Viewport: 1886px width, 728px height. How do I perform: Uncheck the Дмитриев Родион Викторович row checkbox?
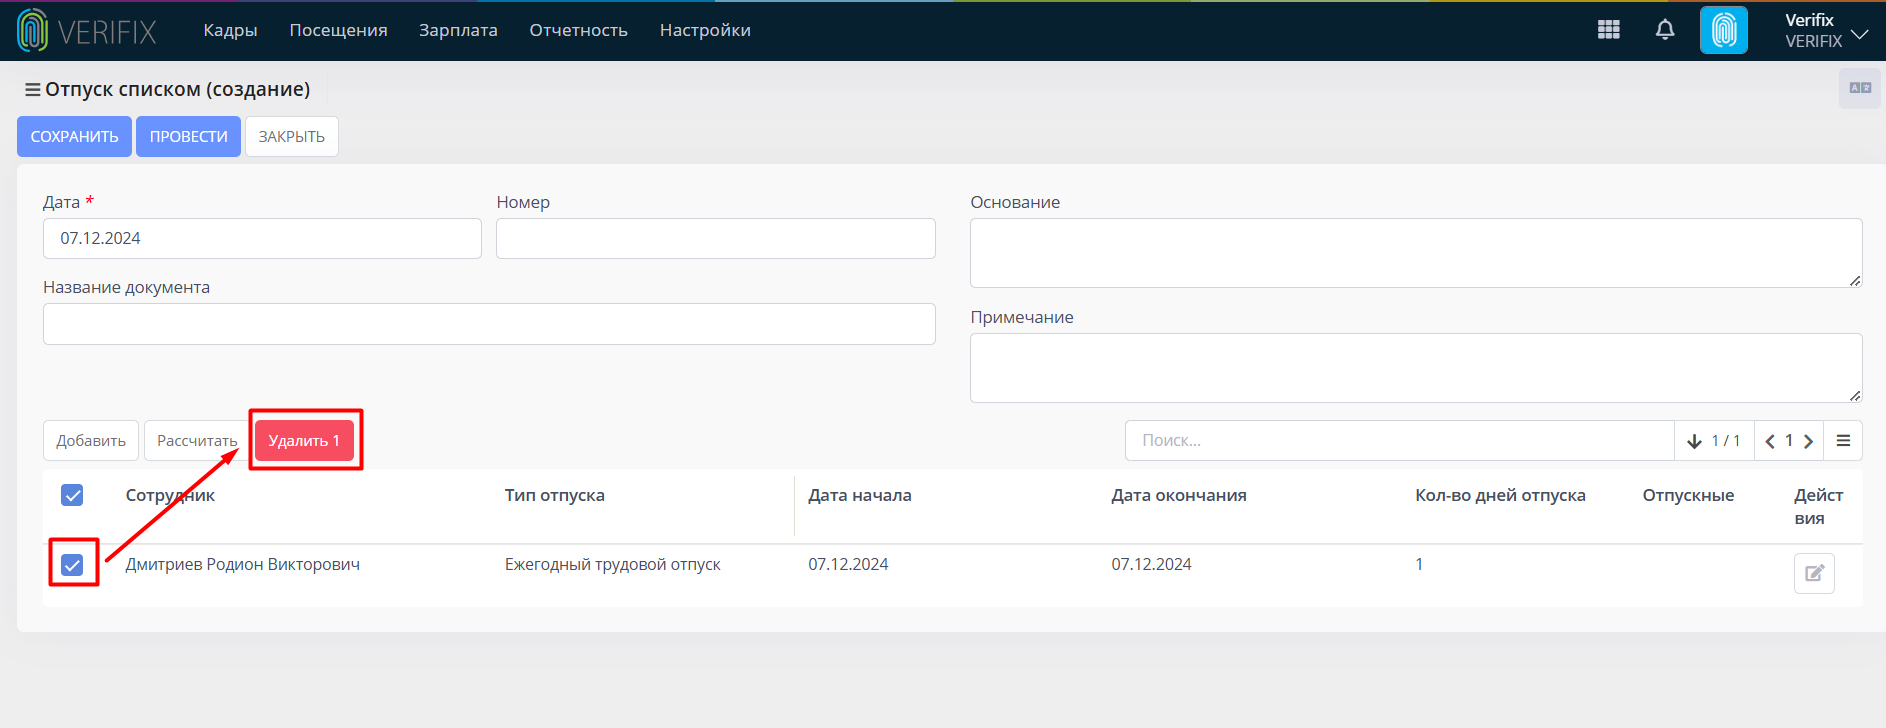point(72,565)
